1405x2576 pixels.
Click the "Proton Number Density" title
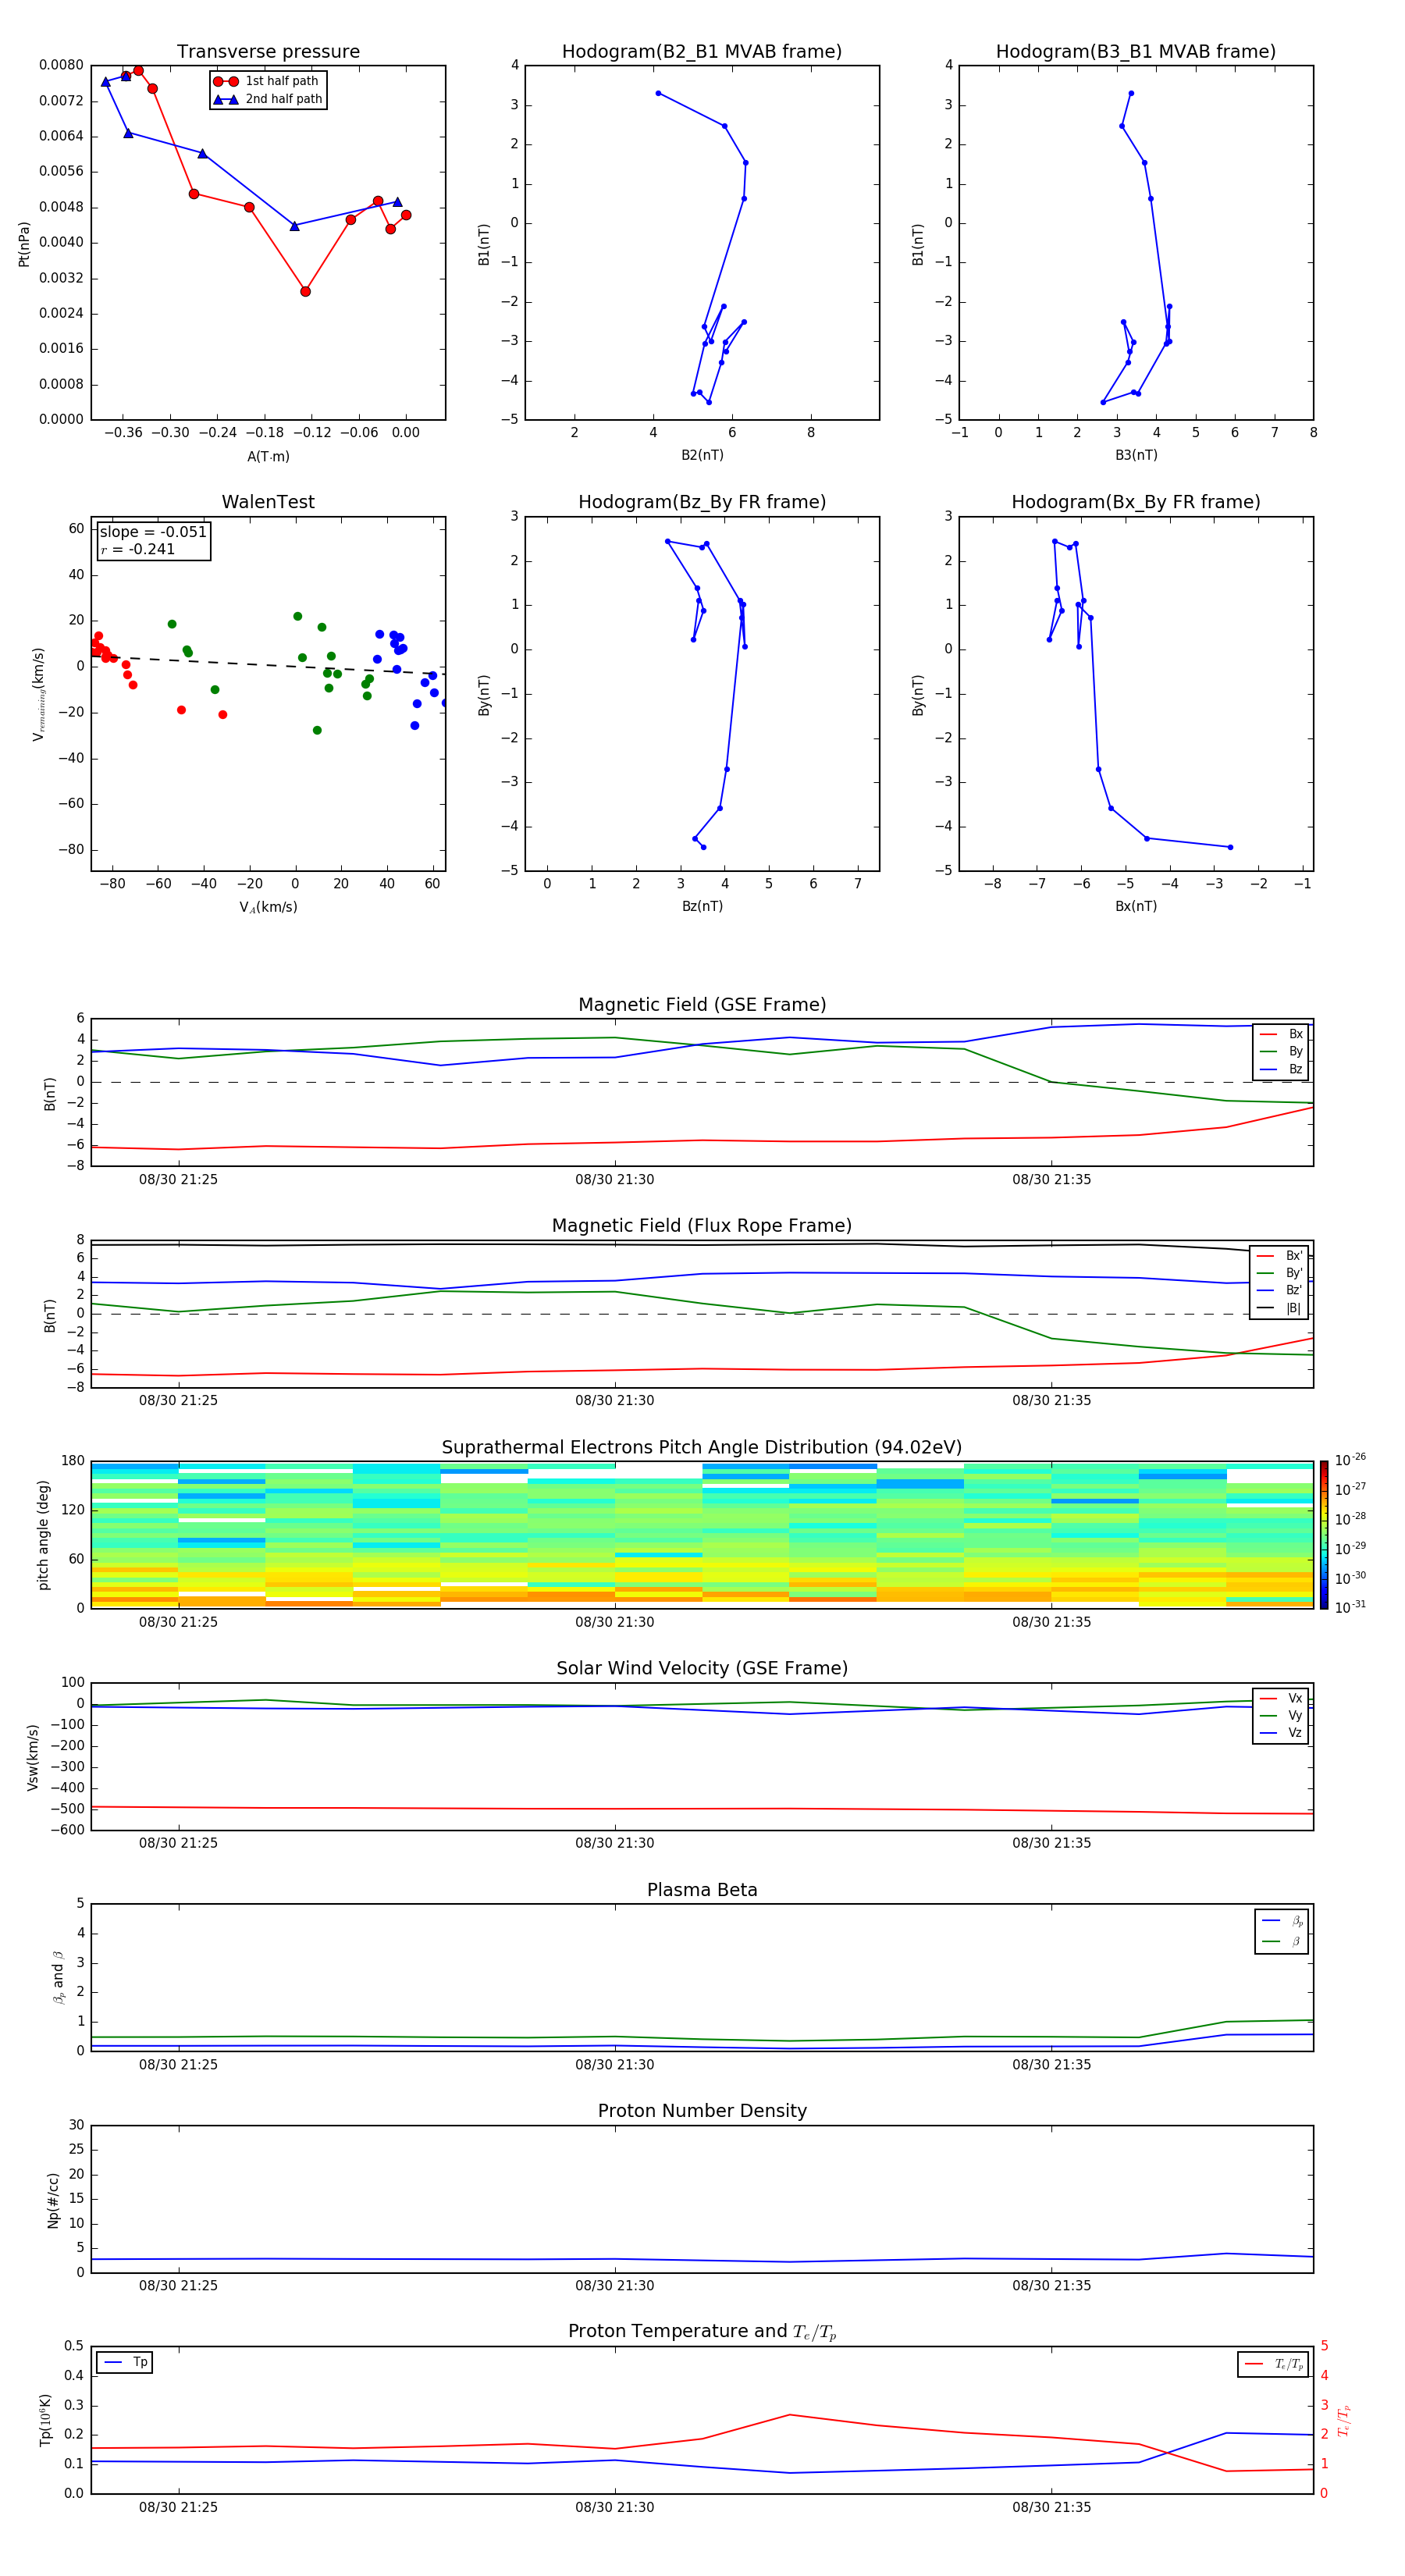702,2111
